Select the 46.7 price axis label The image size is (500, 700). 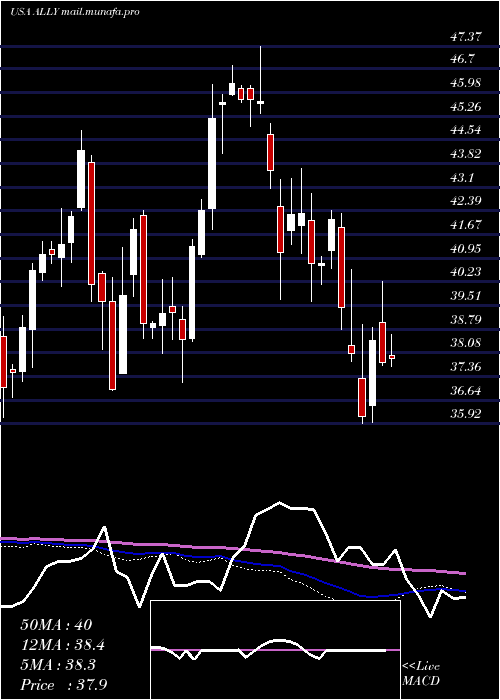463,59
